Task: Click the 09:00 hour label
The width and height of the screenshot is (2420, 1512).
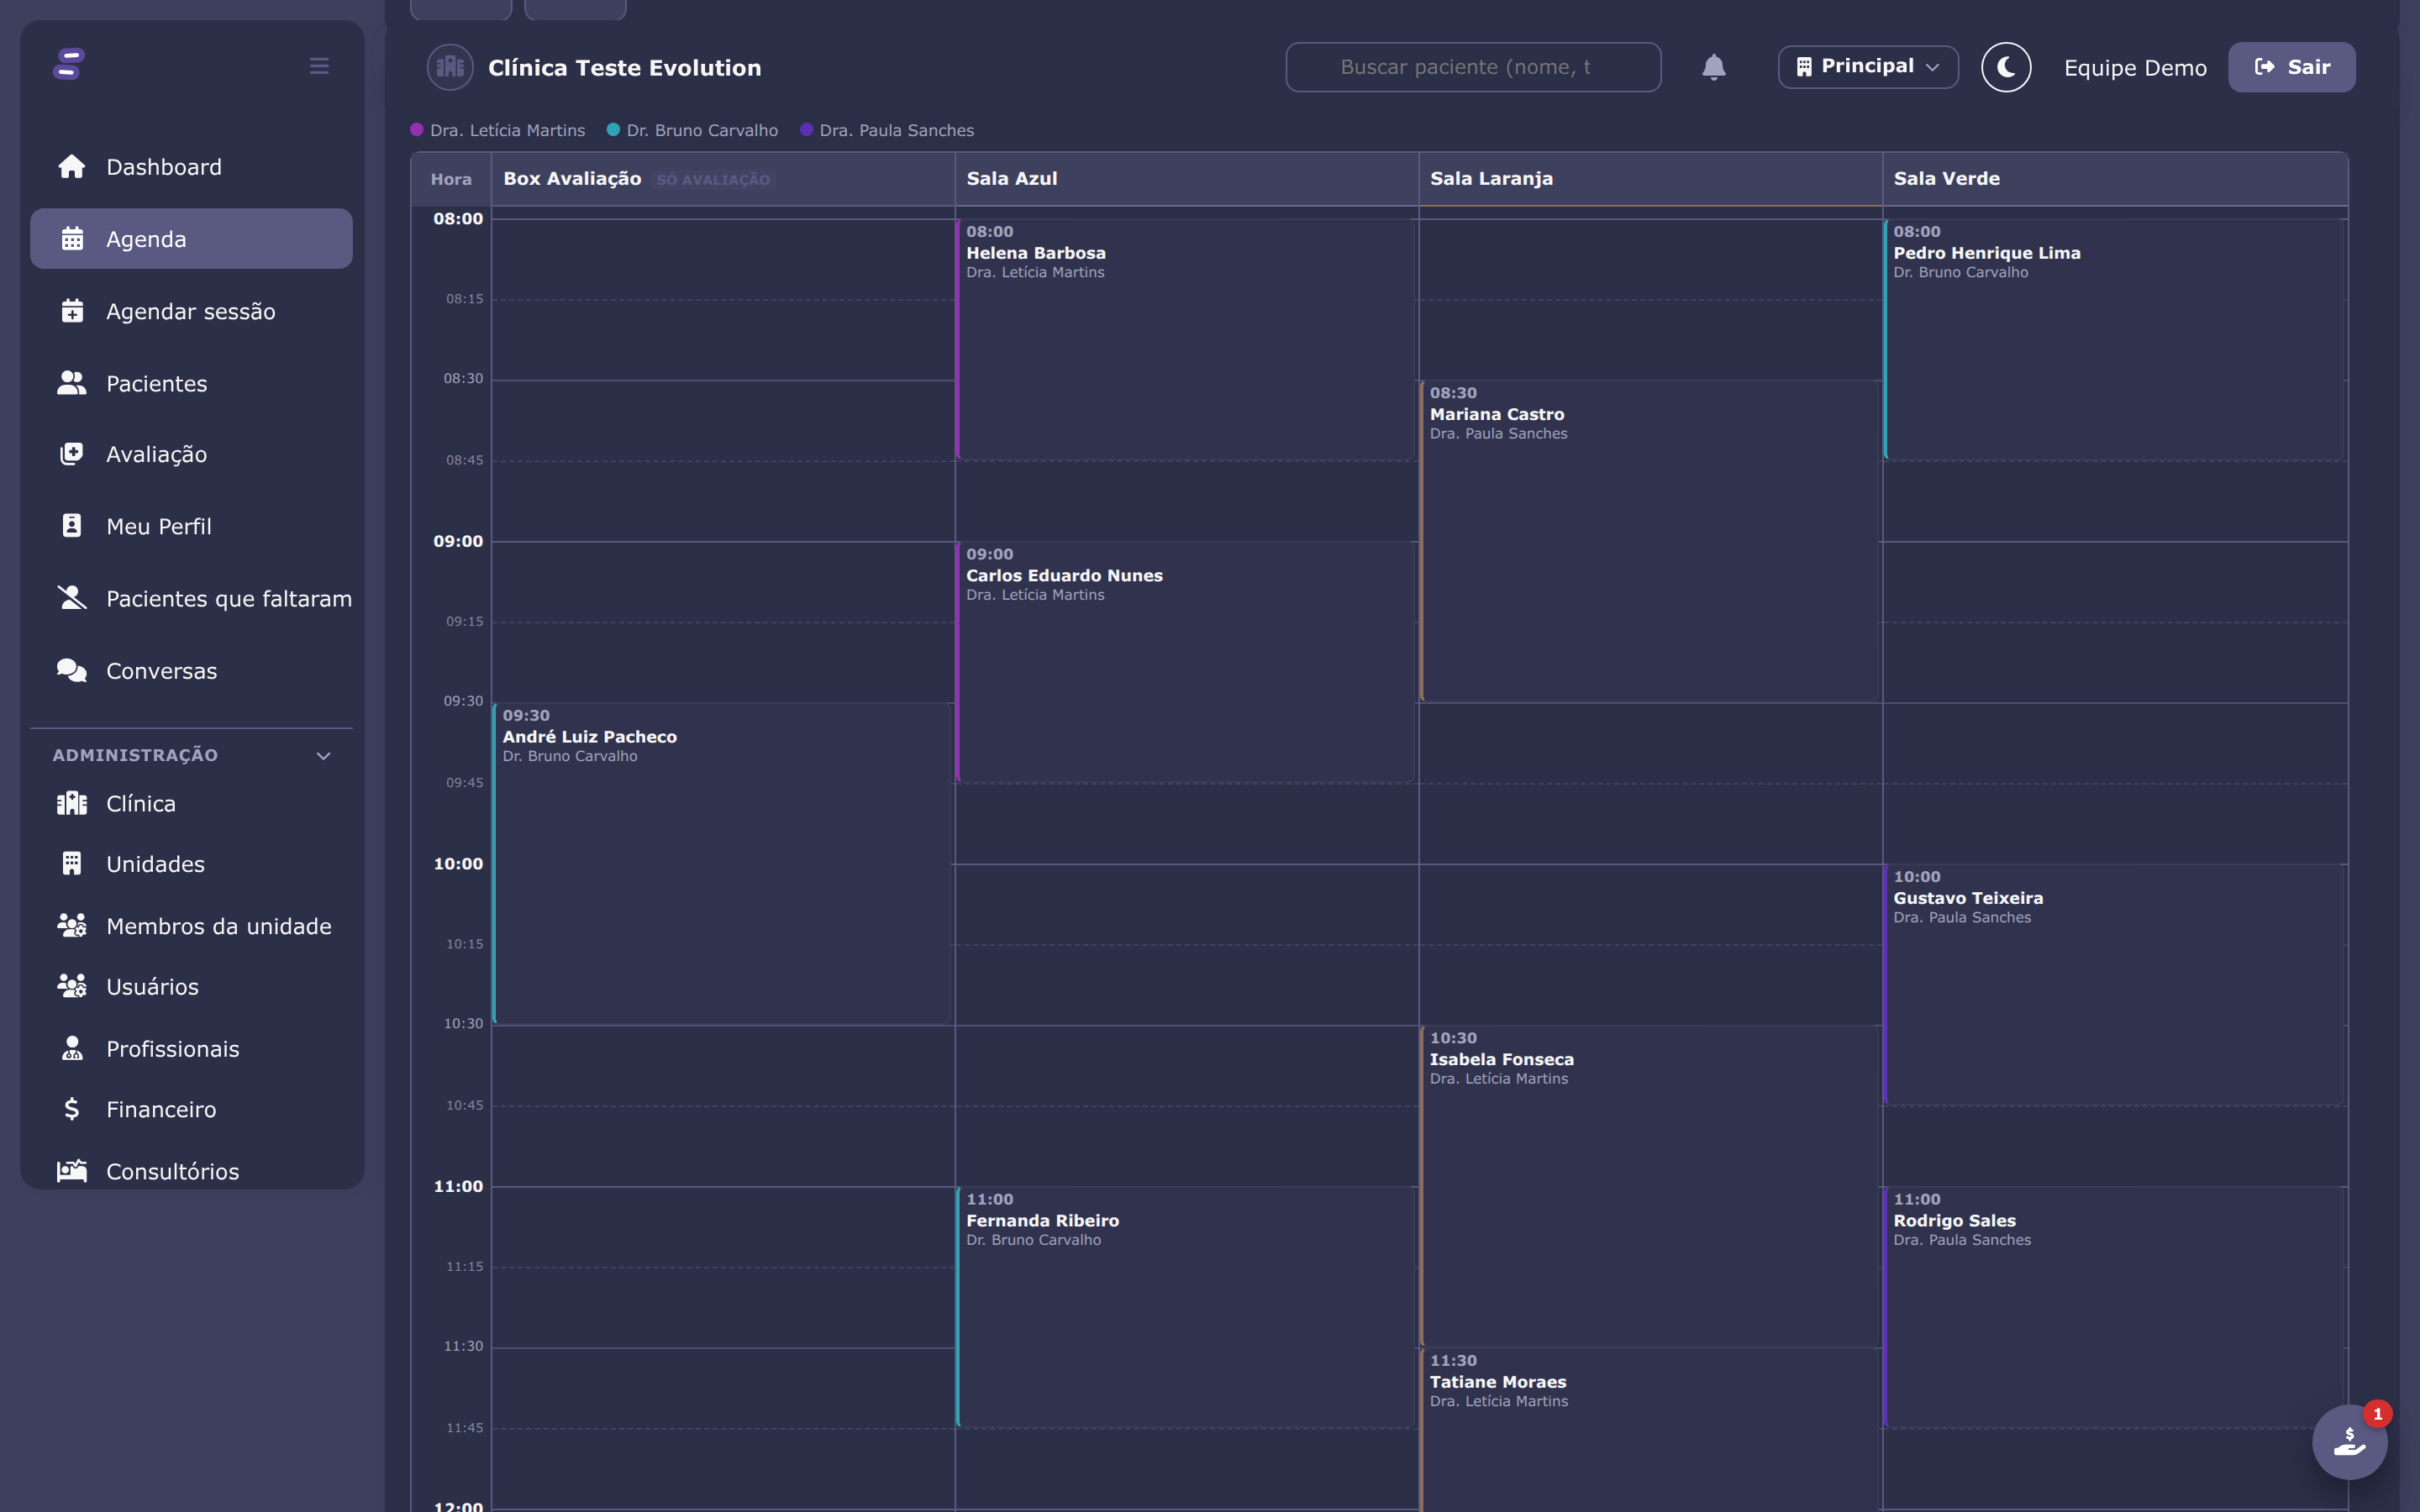Action: click(458, 541)
